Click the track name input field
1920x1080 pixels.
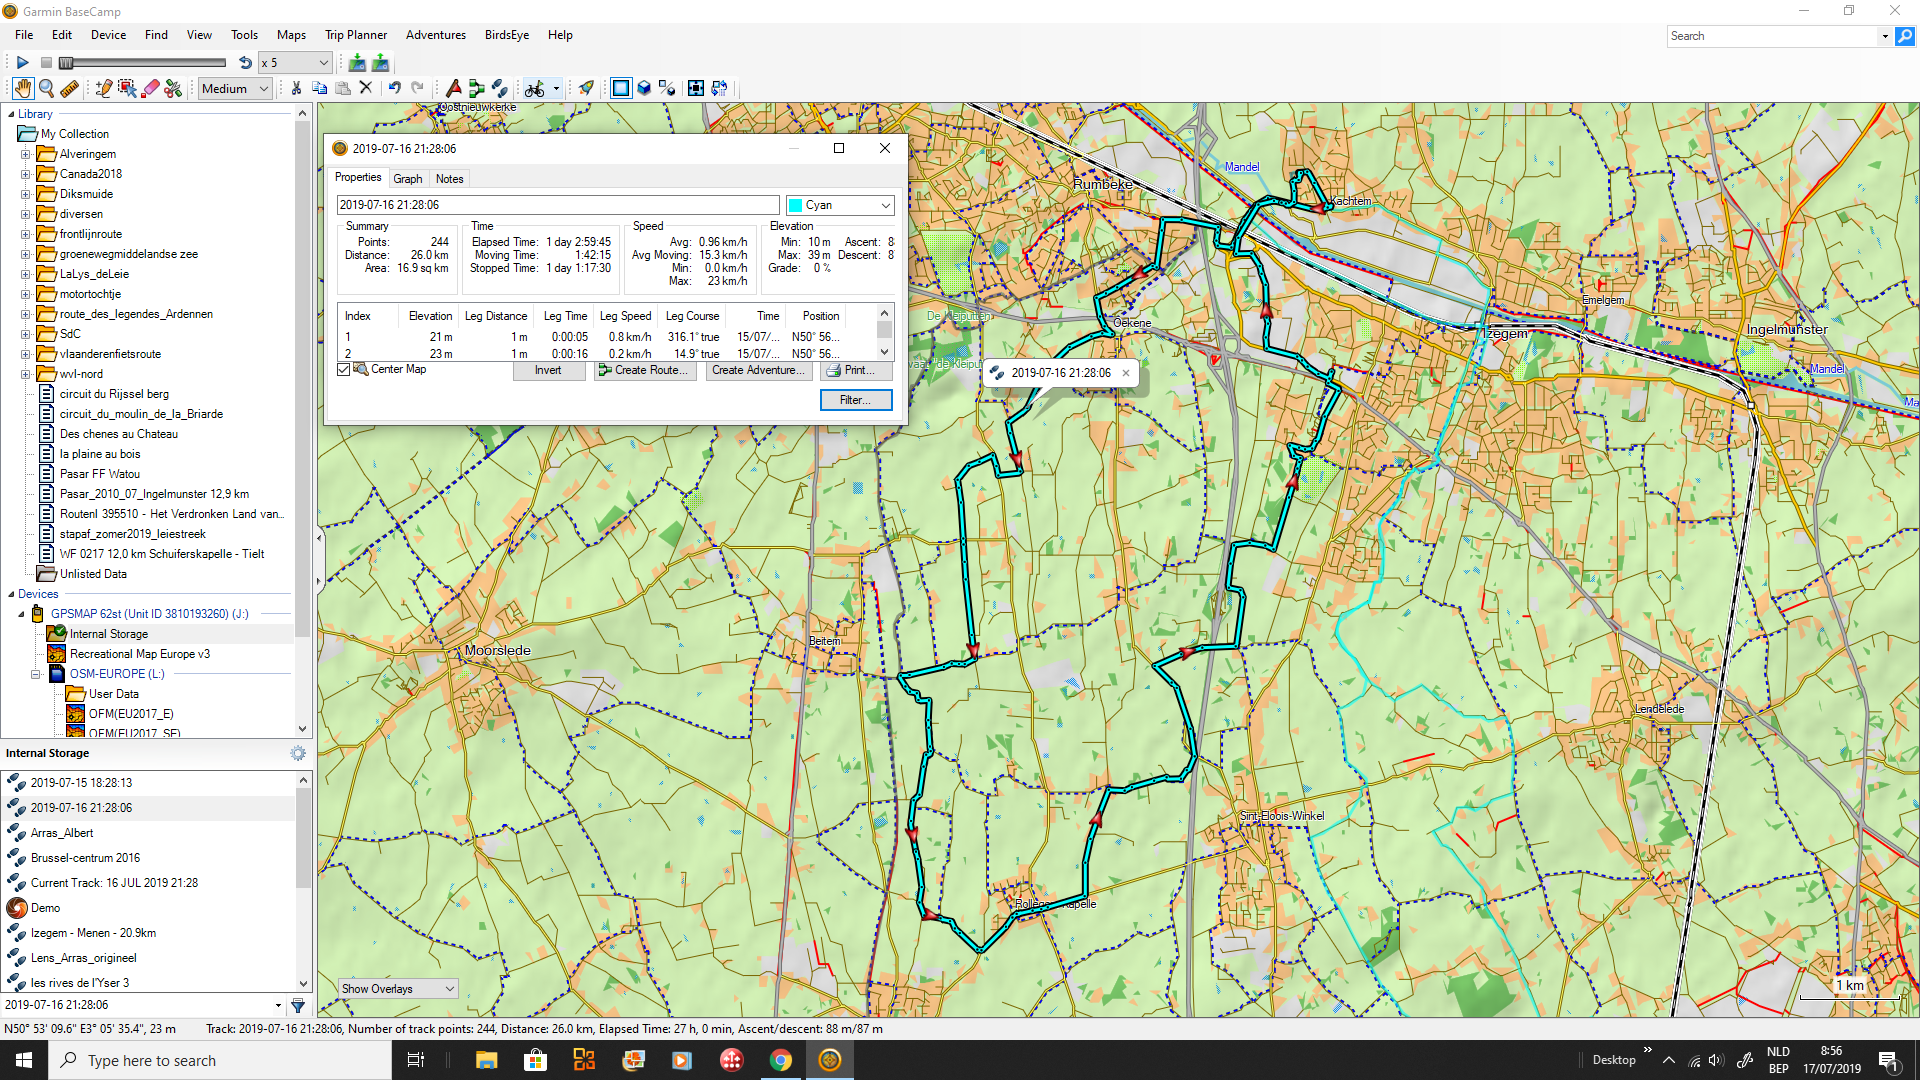(x=557, y=205)
